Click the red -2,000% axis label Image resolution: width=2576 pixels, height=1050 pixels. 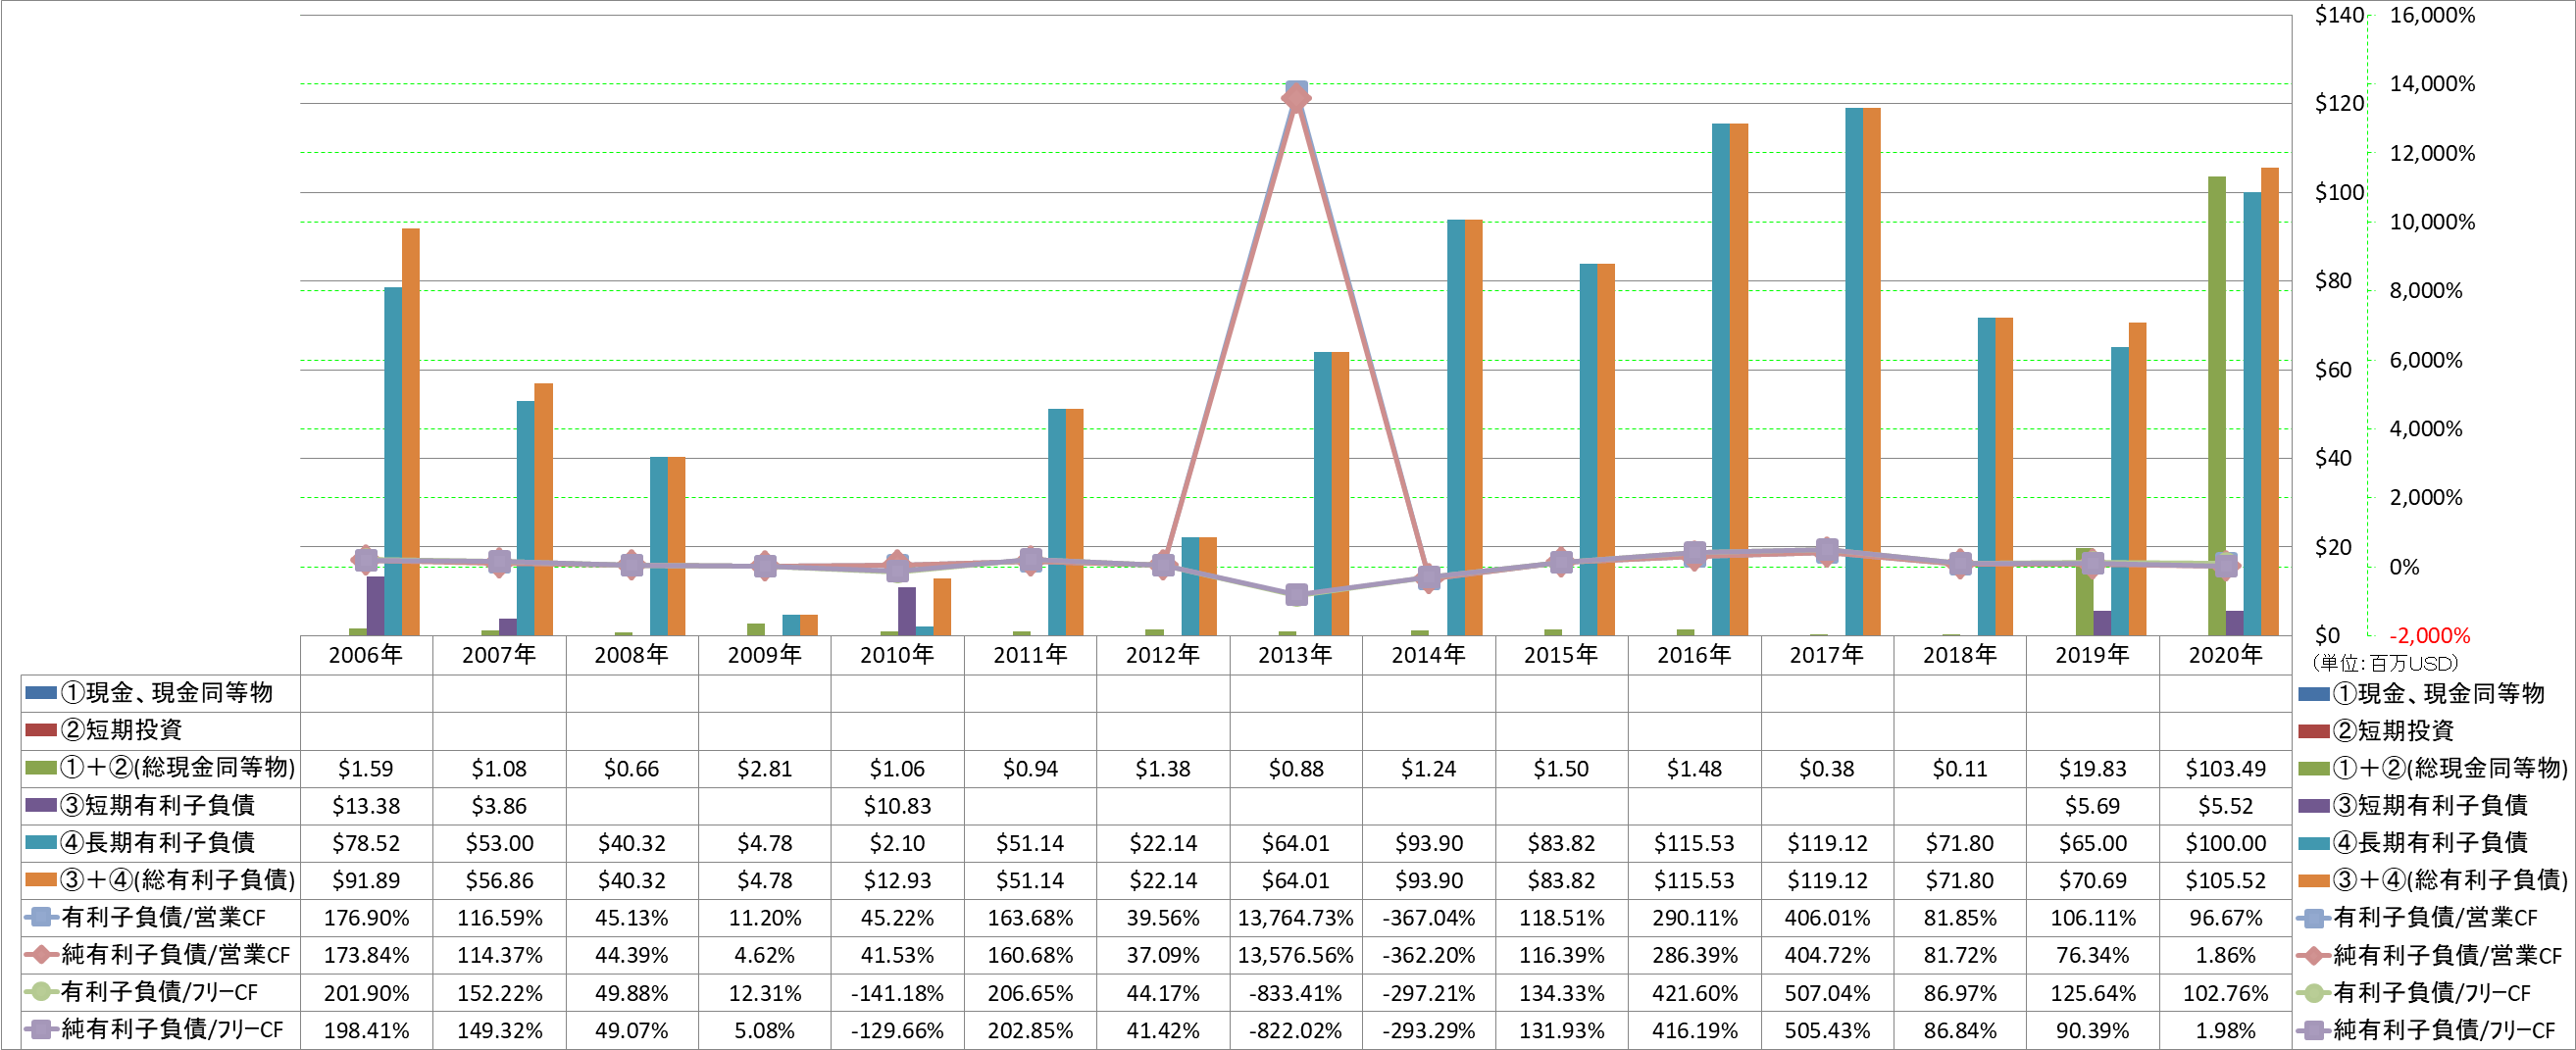click(2430, 636)
